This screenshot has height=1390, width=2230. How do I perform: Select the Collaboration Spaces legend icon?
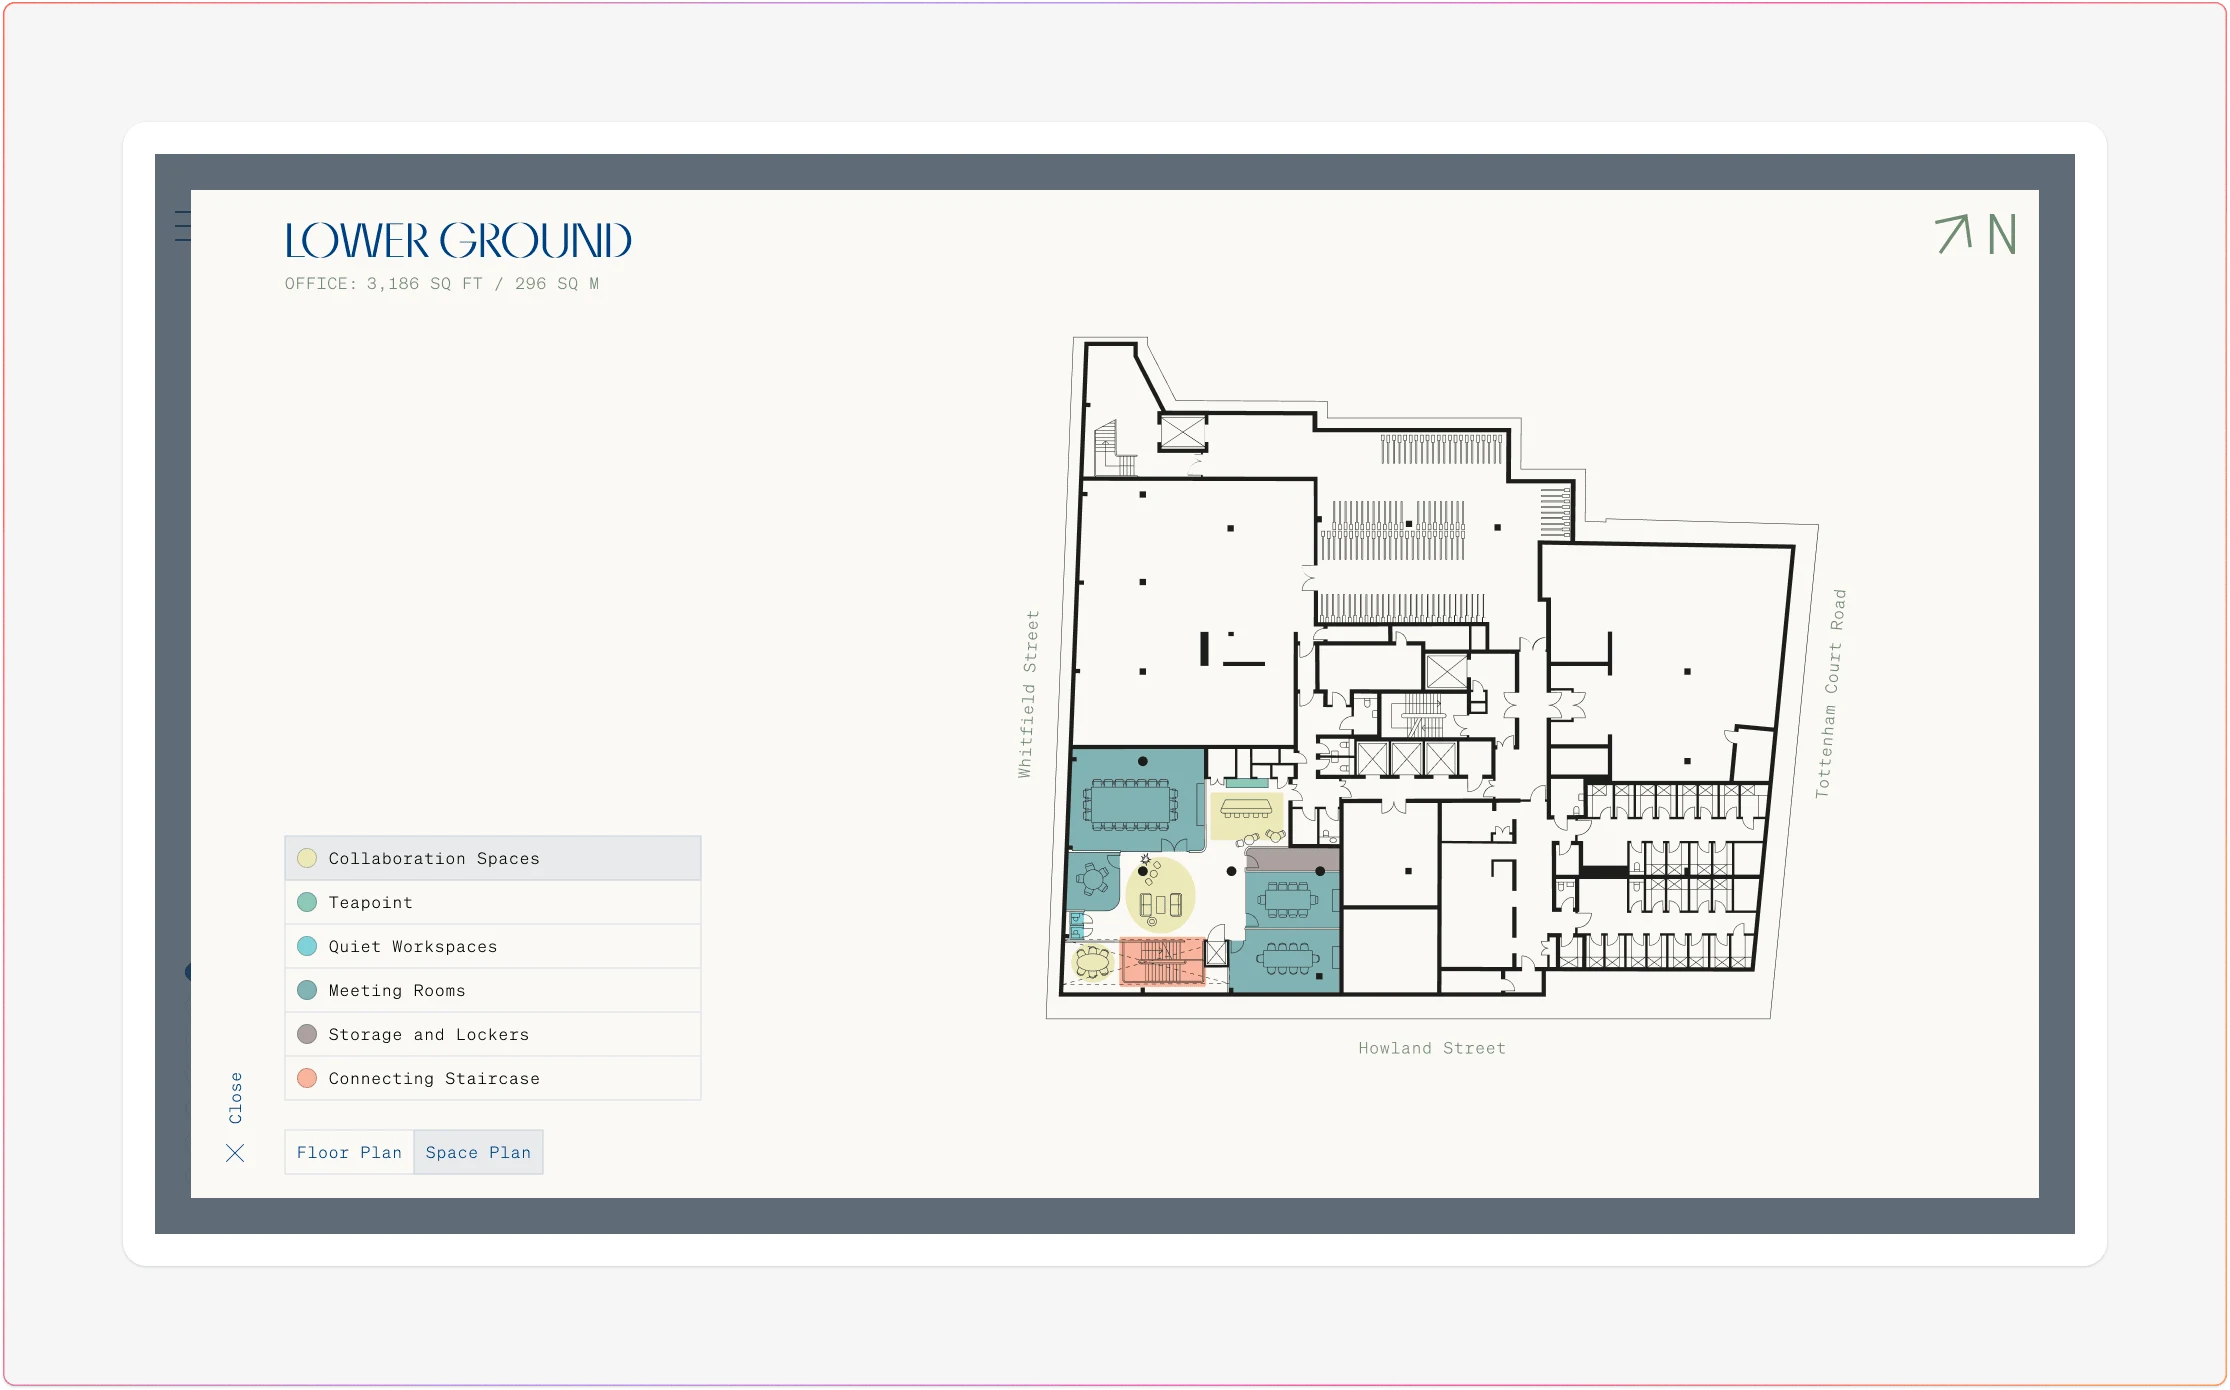[307, 857]
